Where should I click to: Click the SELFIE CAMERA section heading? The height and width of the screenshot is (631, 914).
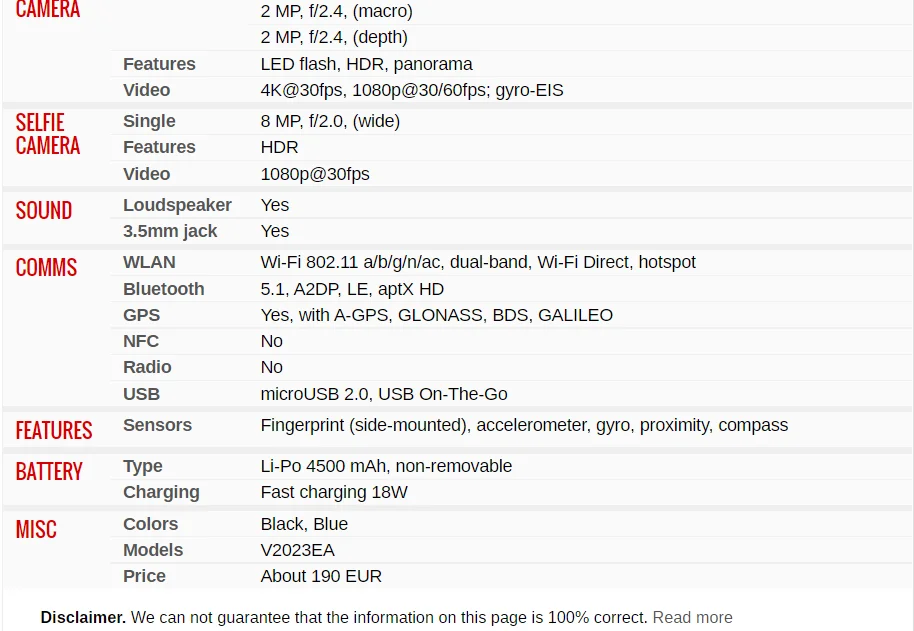pos(47,134)
